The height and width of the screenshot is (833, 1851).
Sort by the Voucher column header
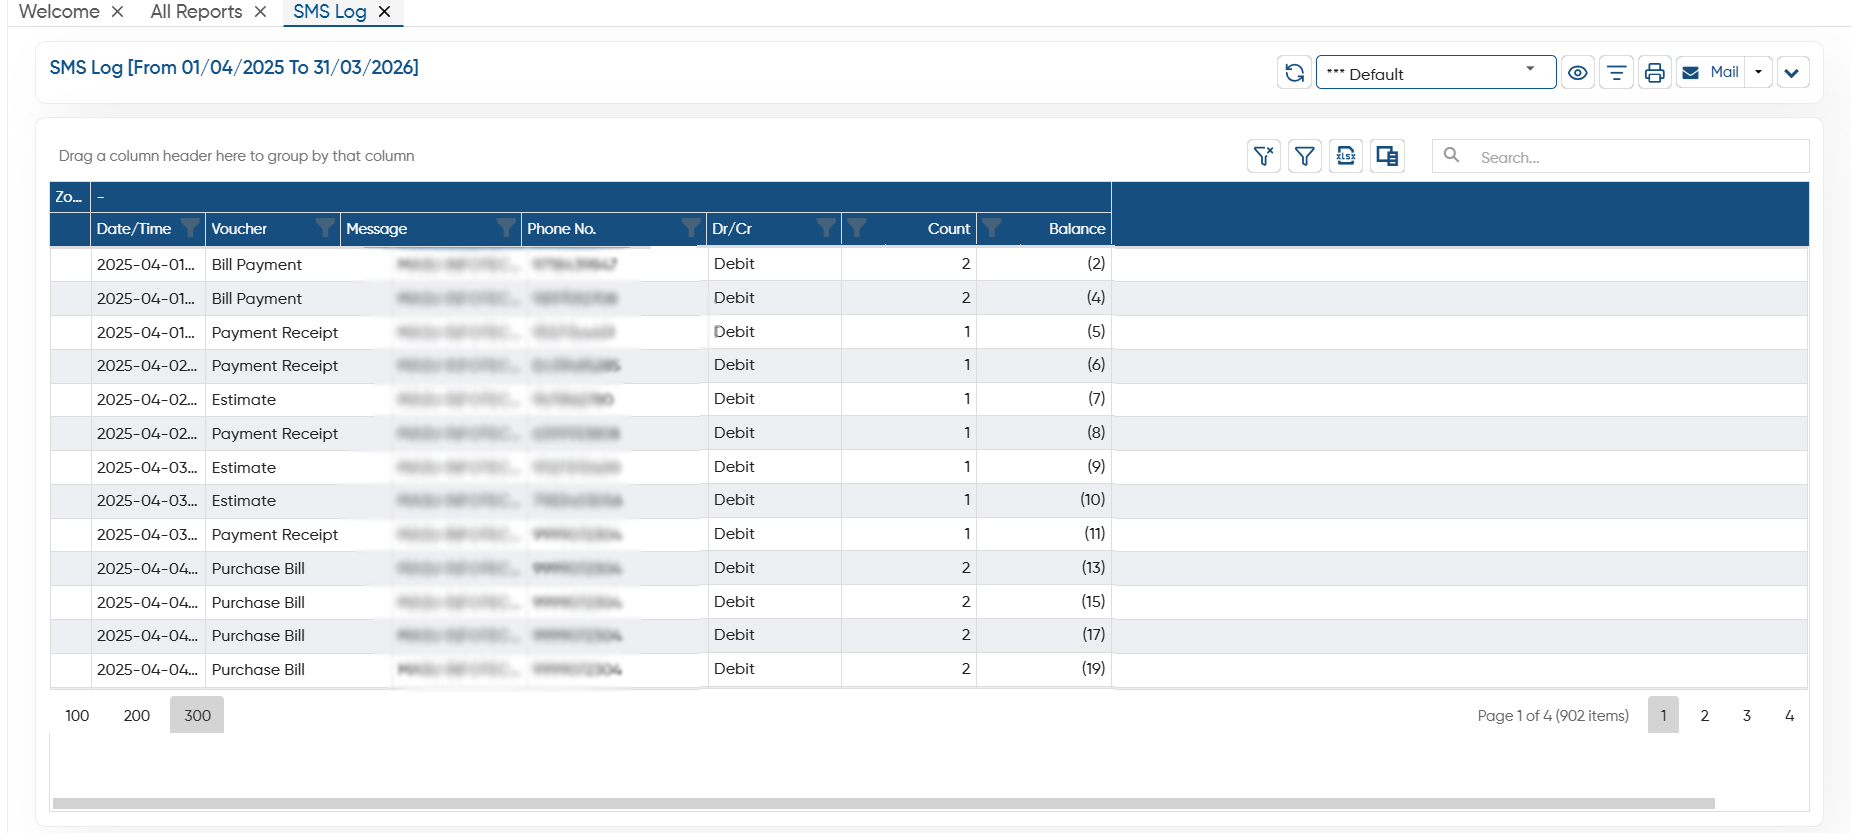pos(240,229)
